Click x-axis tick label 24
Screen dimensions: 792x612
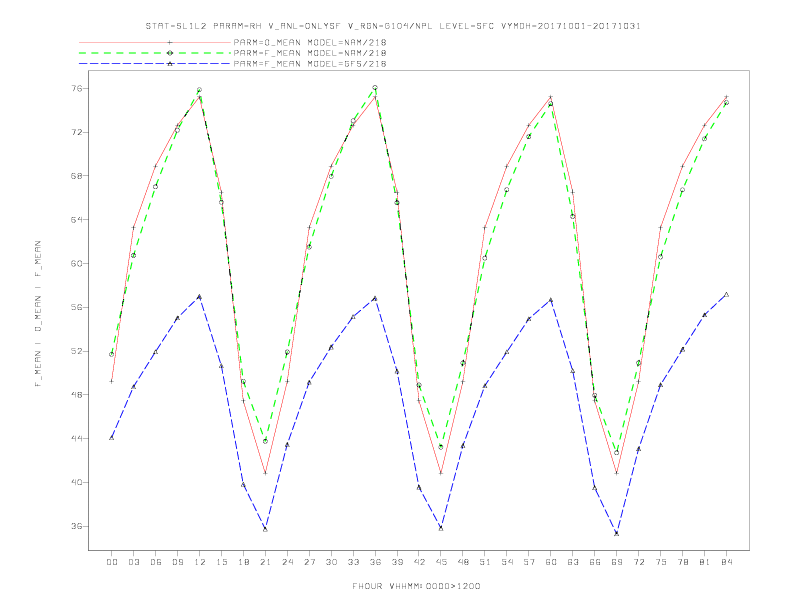click(287, 562)
